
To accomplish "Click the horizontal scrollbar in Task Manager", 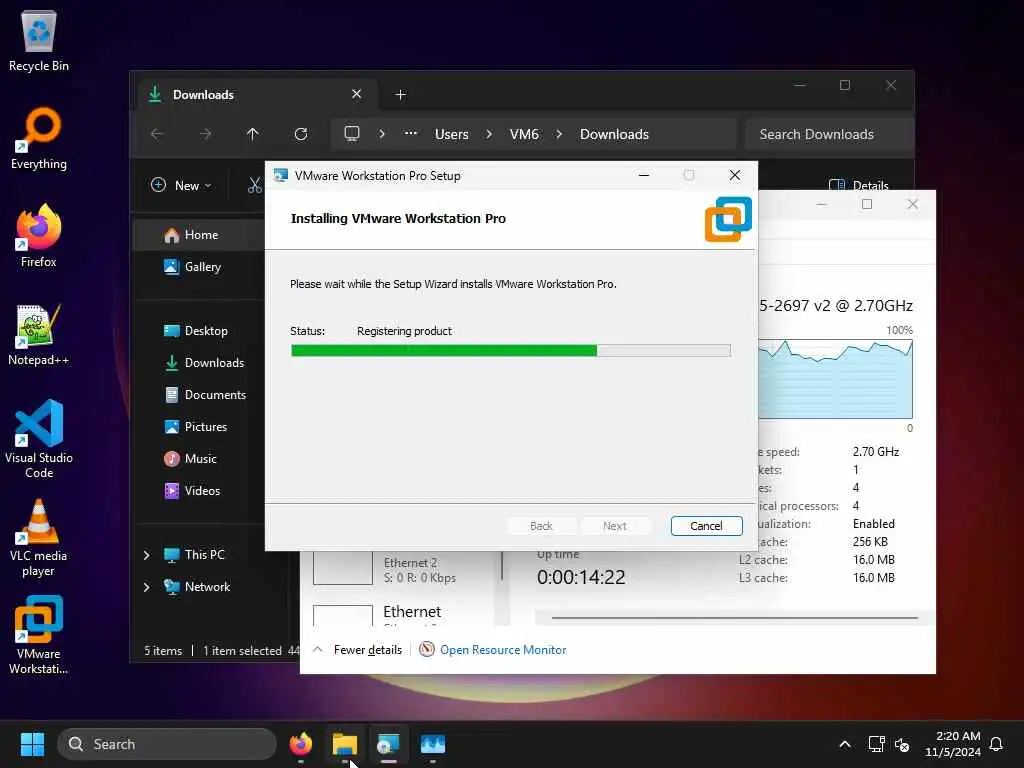I will click(735, 617).
